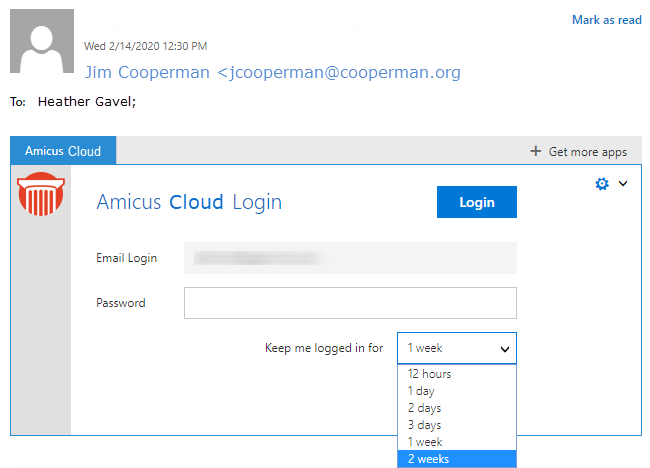Choose 3 days in the dropdown list
Image resolution: width=650 pixels, height=468 pixels.
(457, 425)
